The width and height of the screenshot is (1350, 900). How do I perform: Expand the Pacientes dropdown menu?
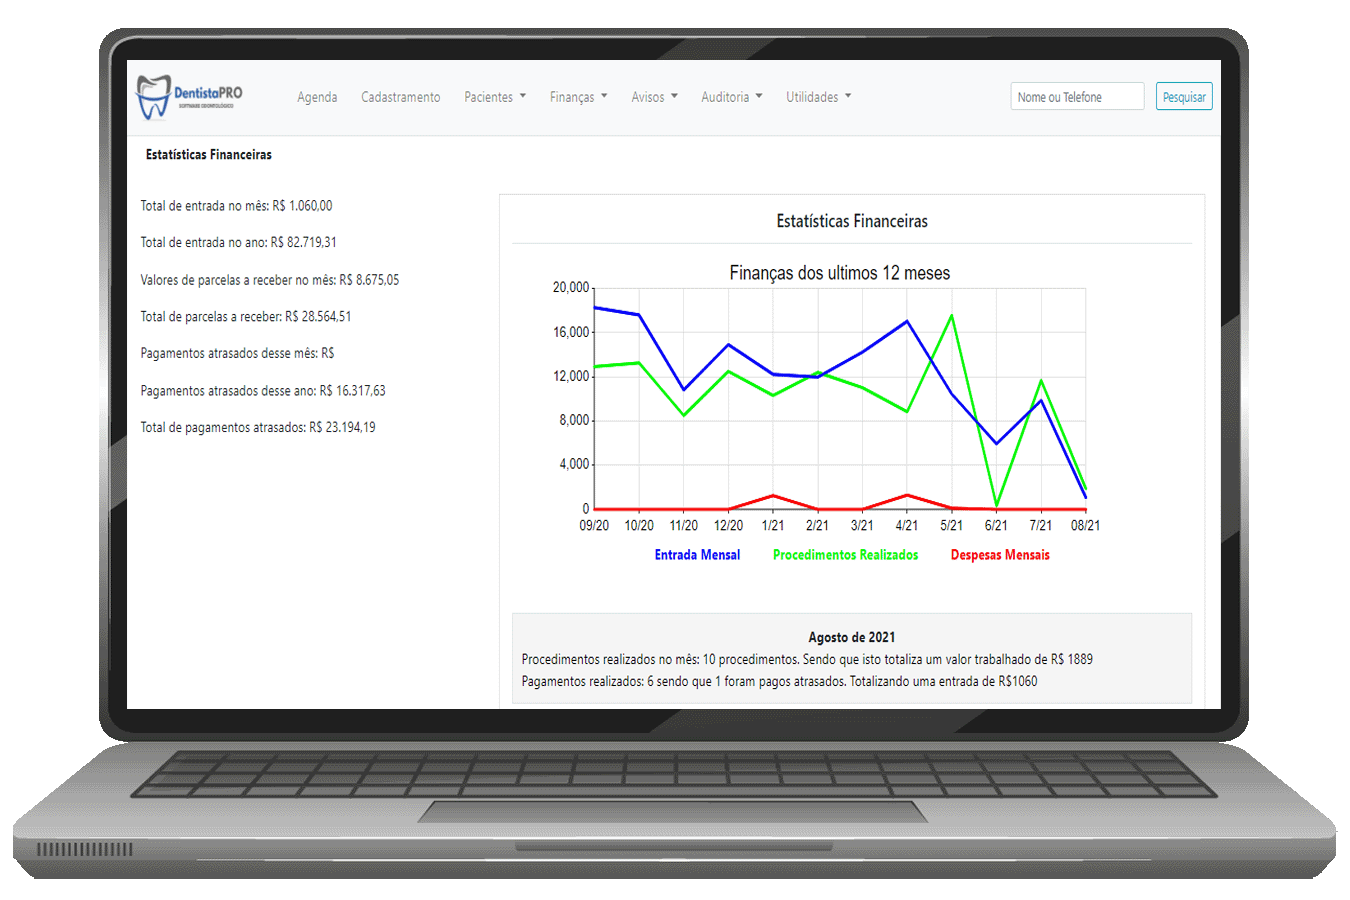(x=494, y=97)
